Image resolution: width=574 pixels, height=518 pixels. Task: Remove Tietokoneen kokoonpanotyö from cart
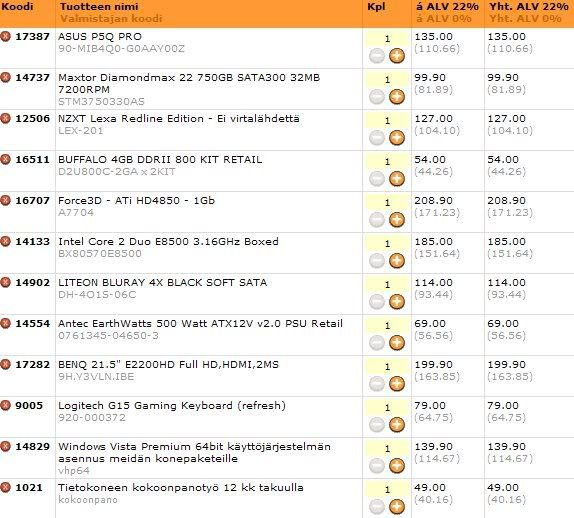pos(5,488)
